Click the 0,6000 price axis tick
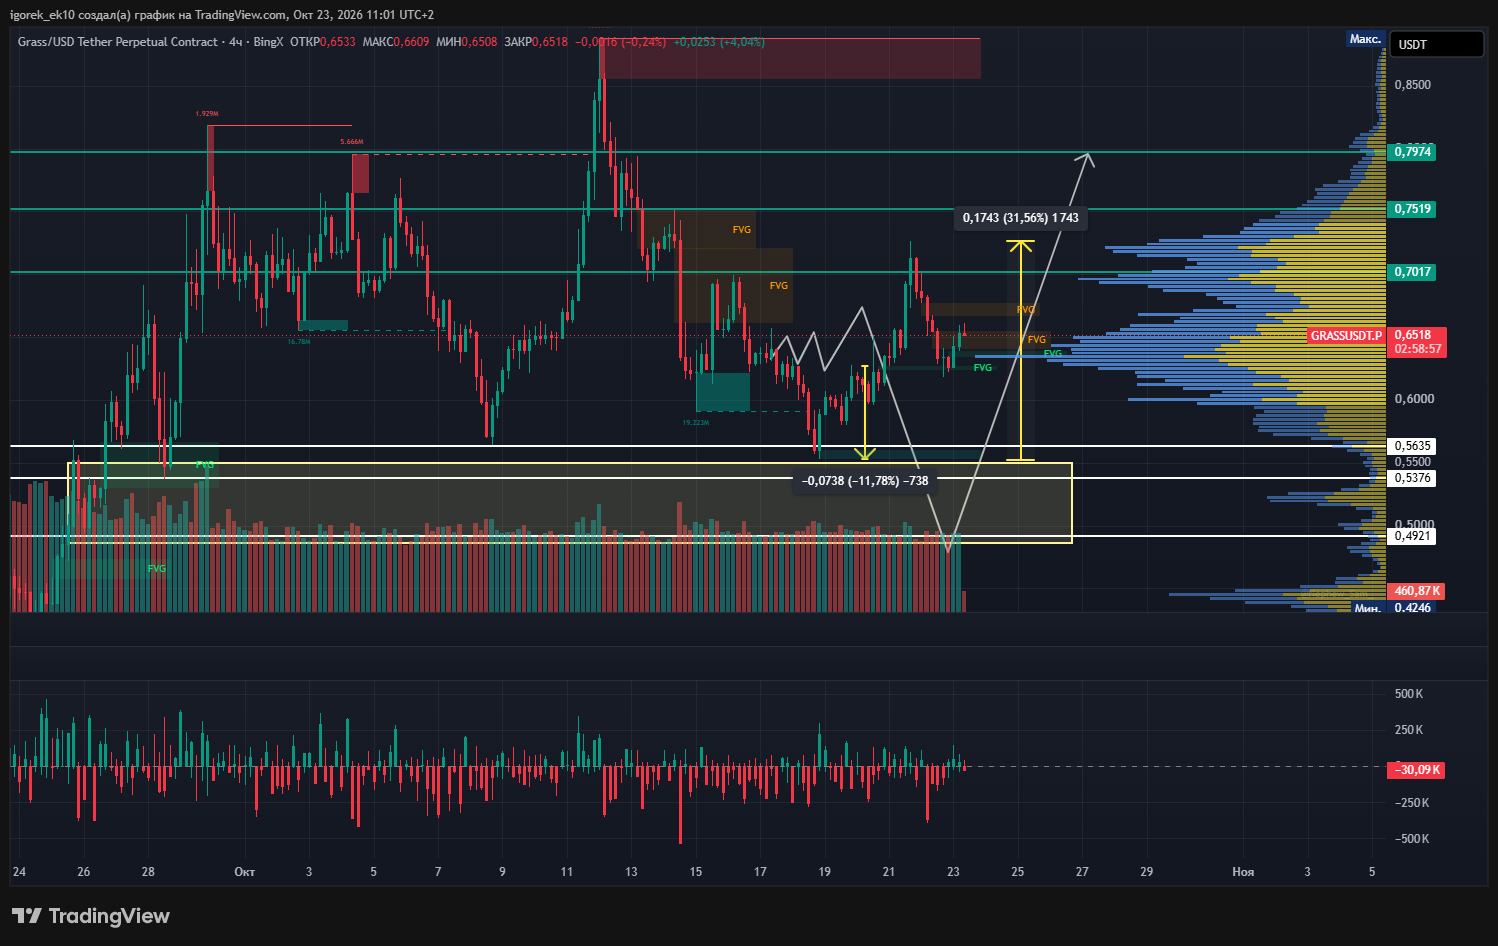Screen dimensions: 1498x946 click(1413, 399)
